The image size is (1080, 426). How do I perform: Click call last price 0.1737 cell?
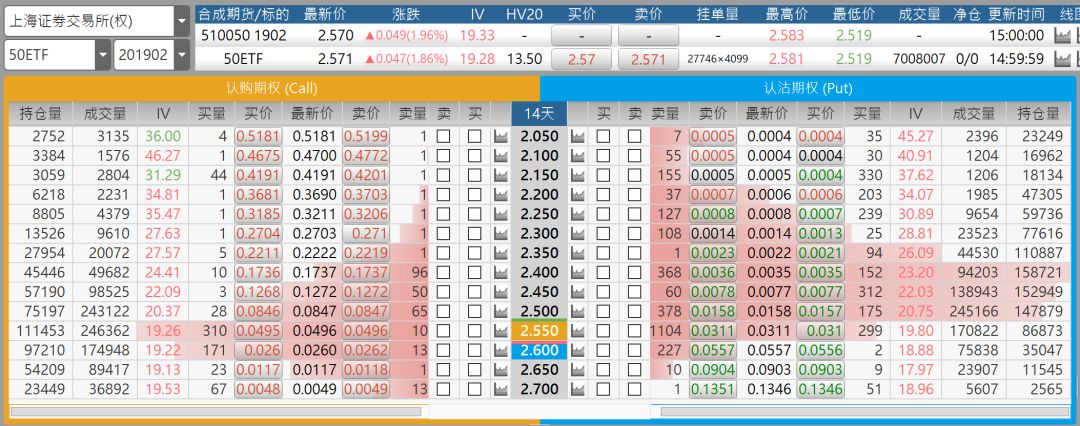coord(314,272)
